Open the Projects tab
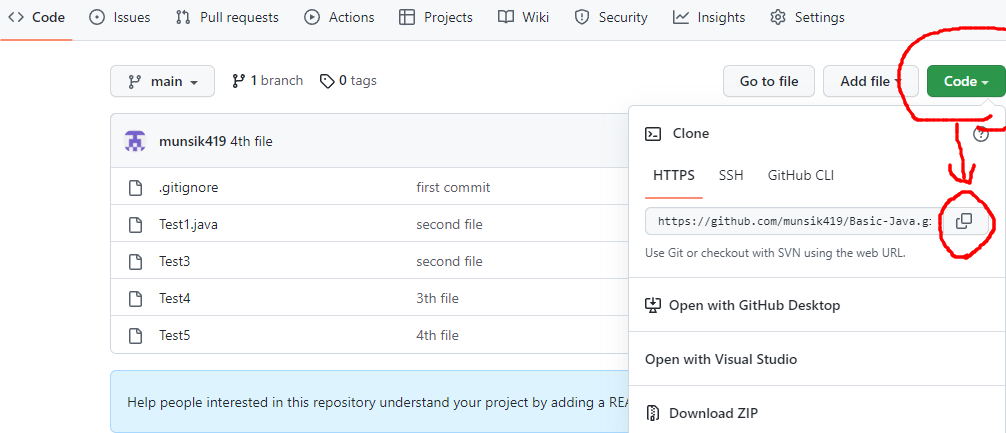The image size is (1006, 433). [x=436, y=17]
